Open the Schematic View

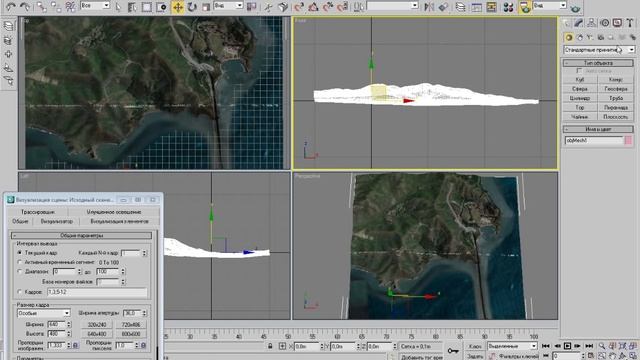pyautogui.click(x=491, y=7)
